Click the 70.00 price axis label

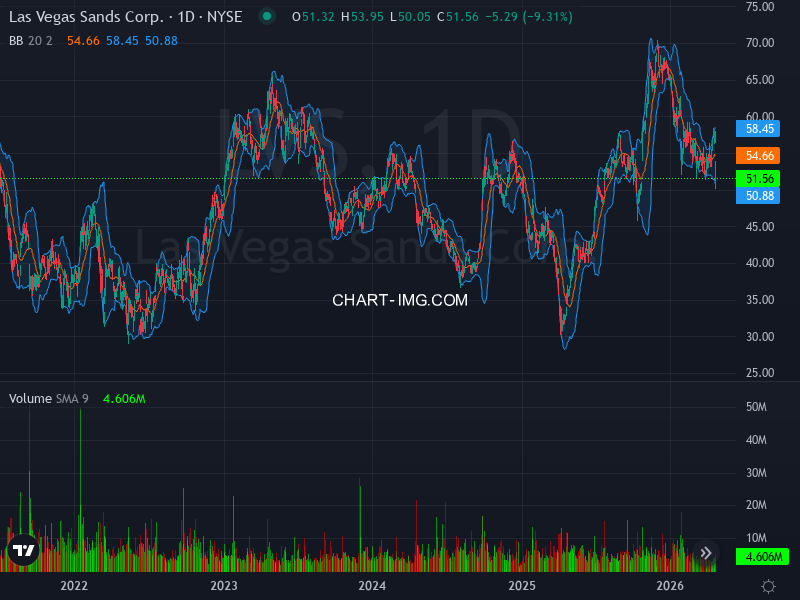(760, 43)
